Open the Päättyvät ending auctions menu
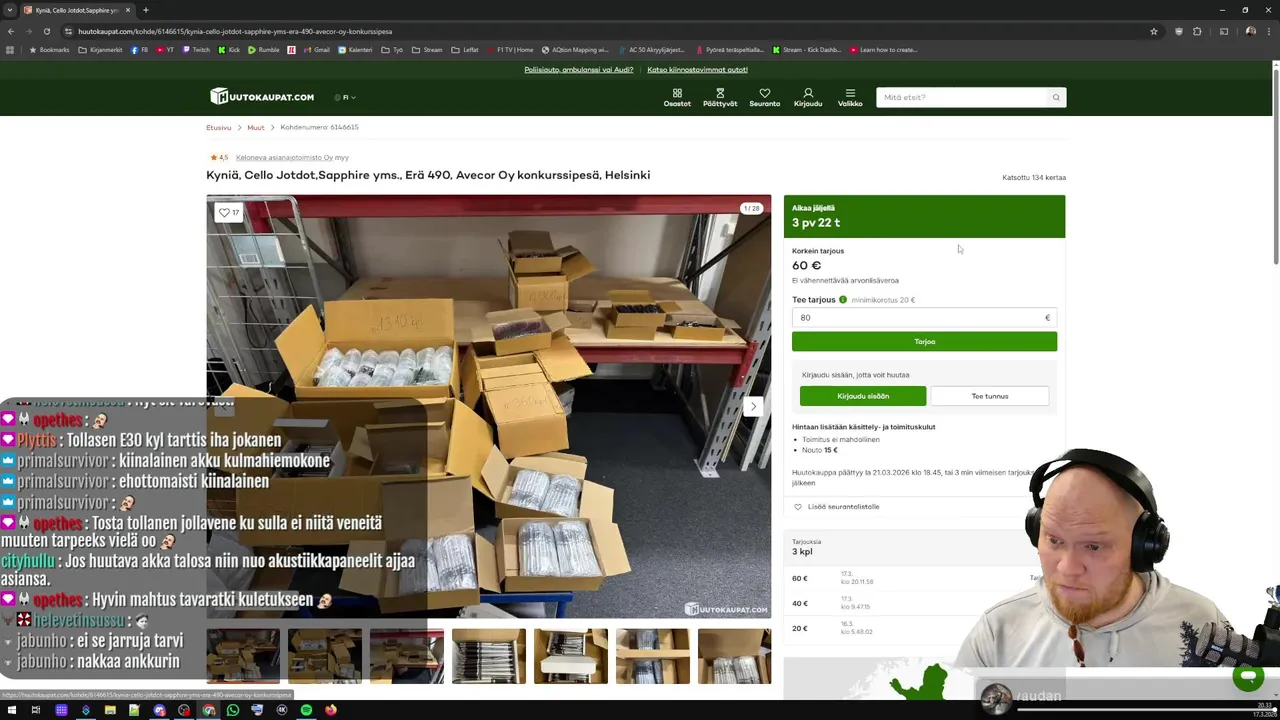 point(720,97)
